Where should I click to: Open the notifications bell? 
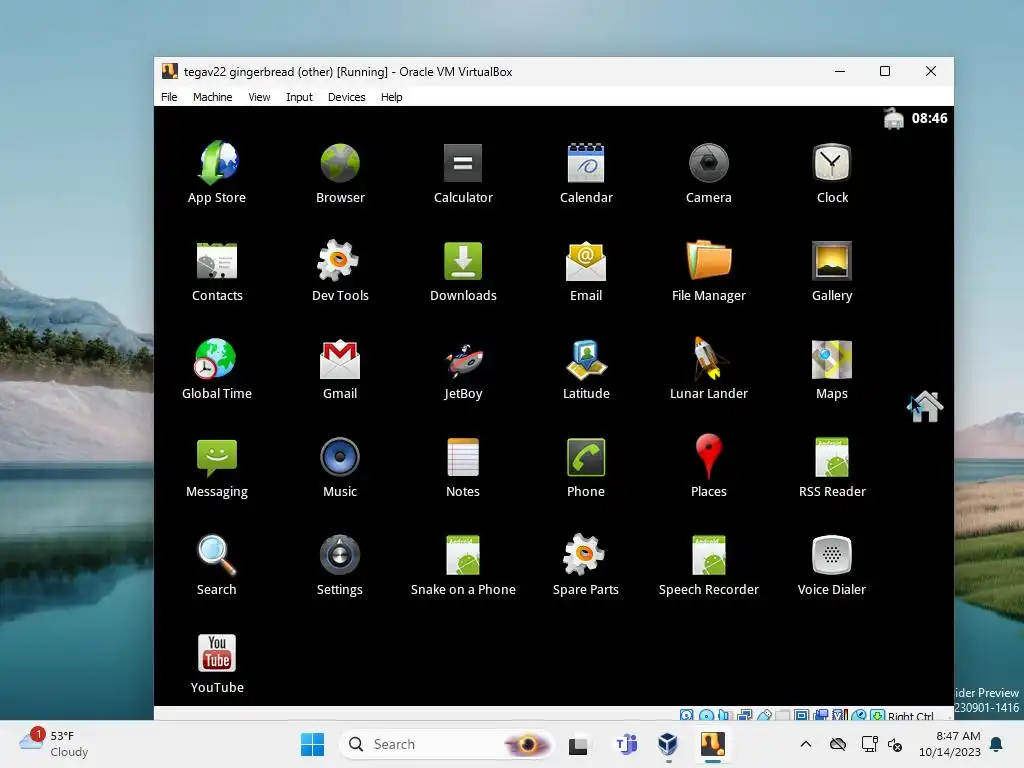click(996, 744)
